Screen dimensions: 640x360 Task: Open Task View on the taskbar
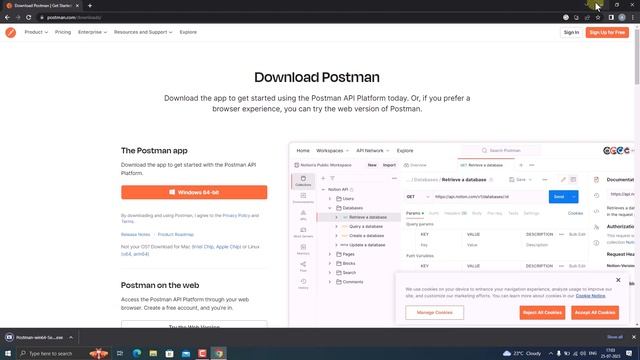coord(120,353)
